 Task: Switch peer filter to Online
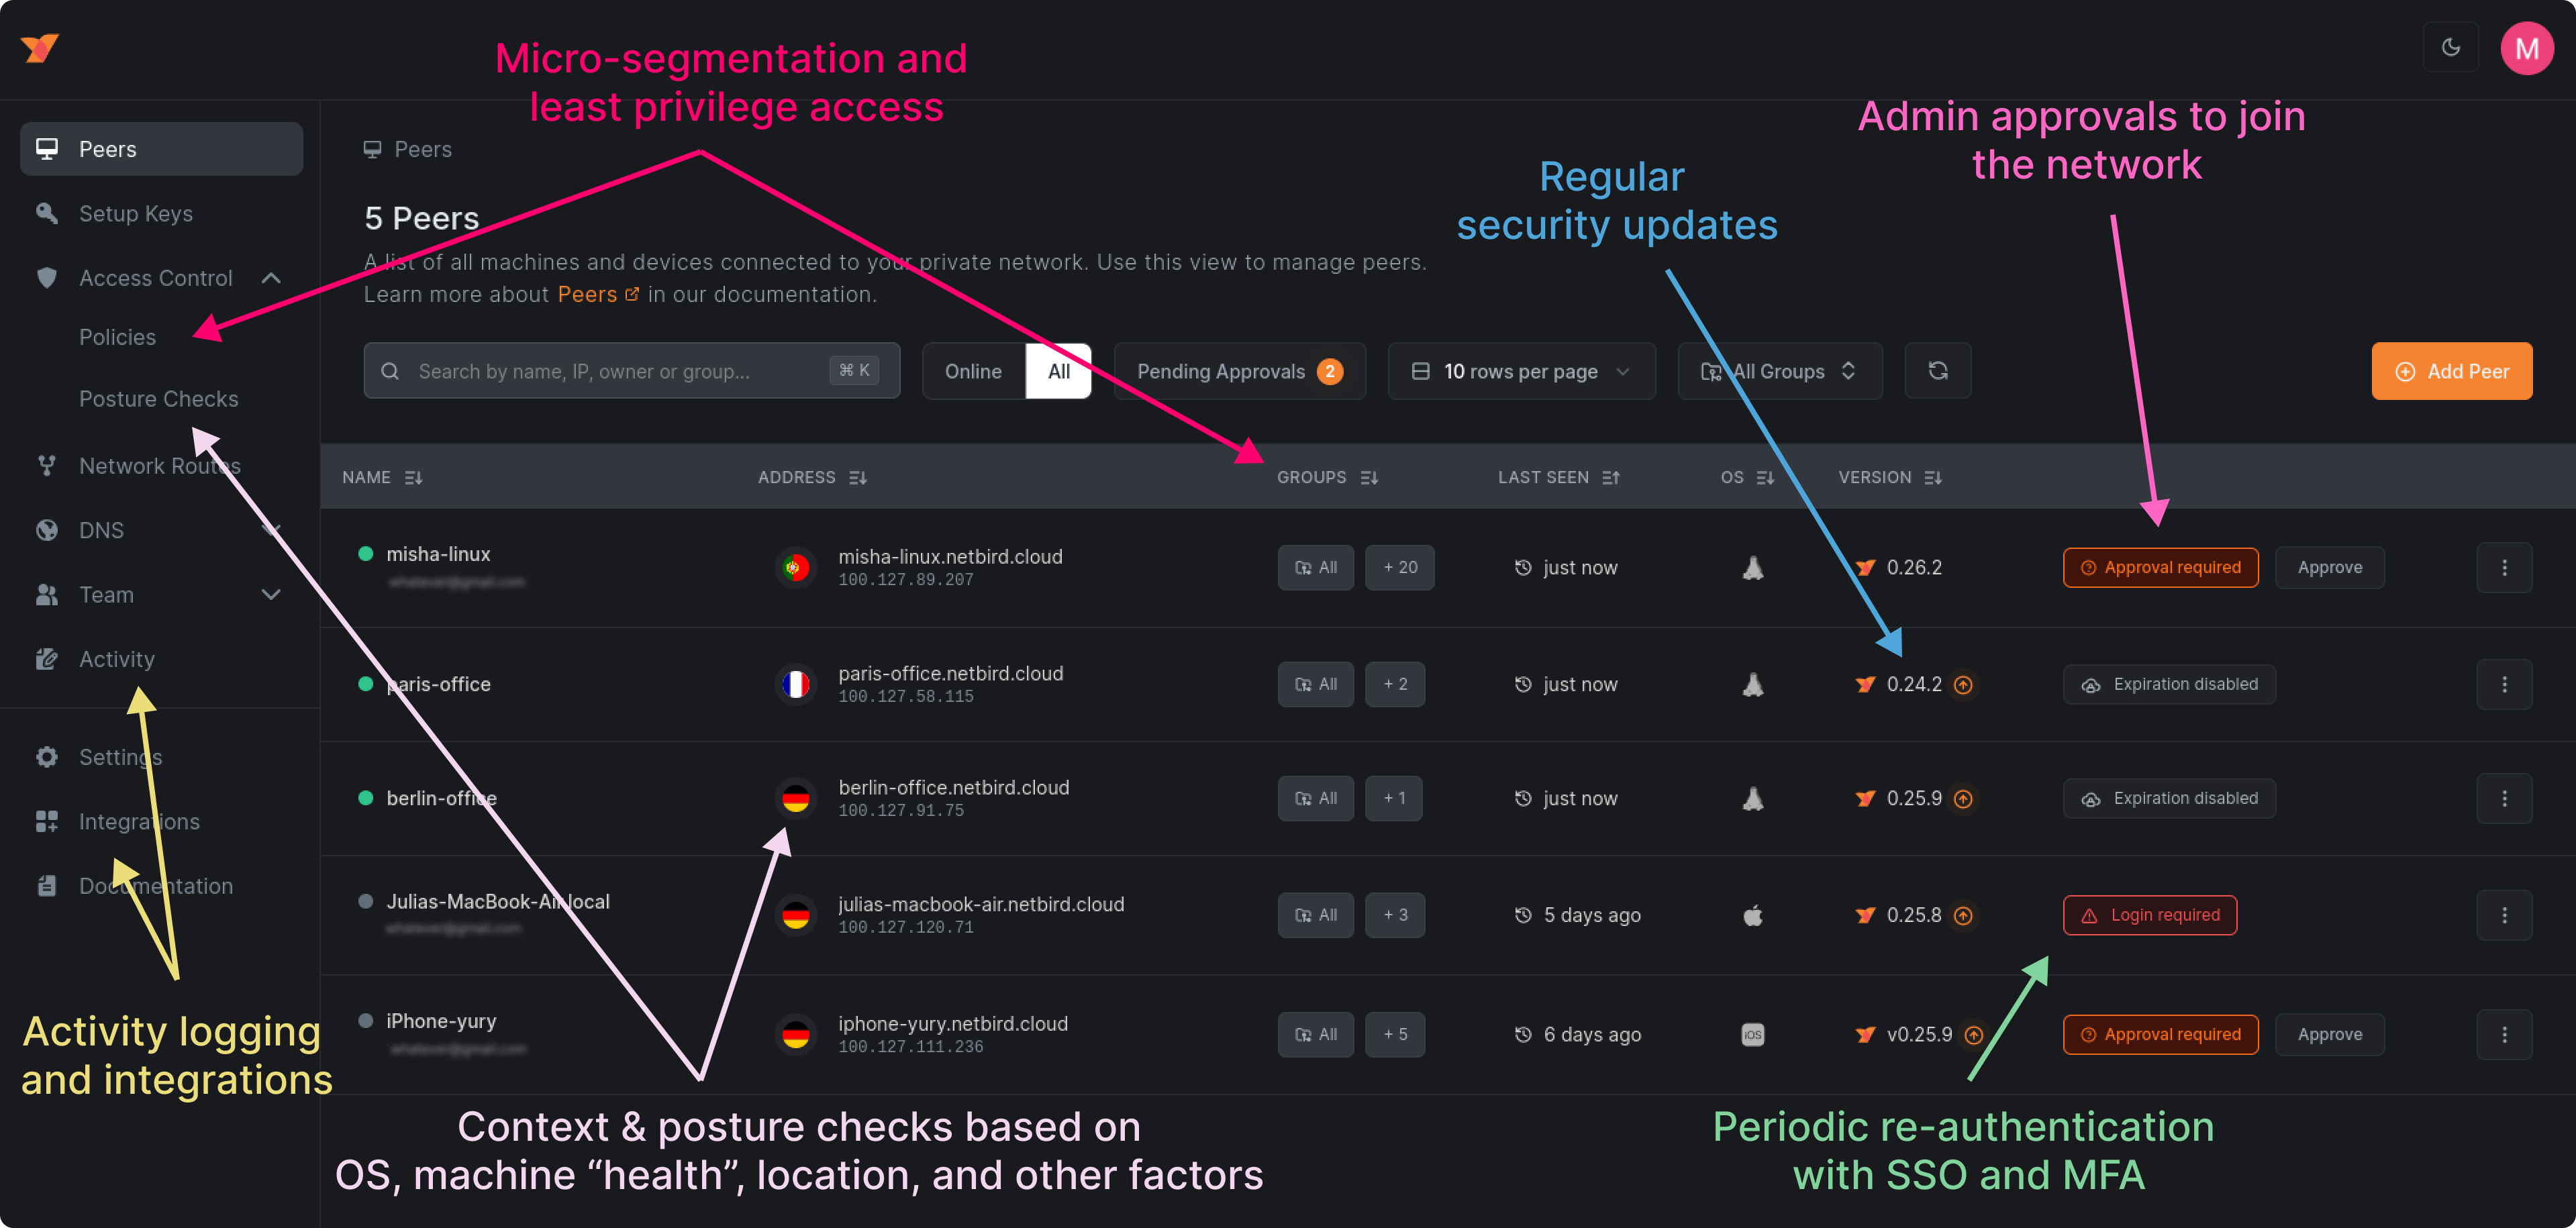[972, 371]
